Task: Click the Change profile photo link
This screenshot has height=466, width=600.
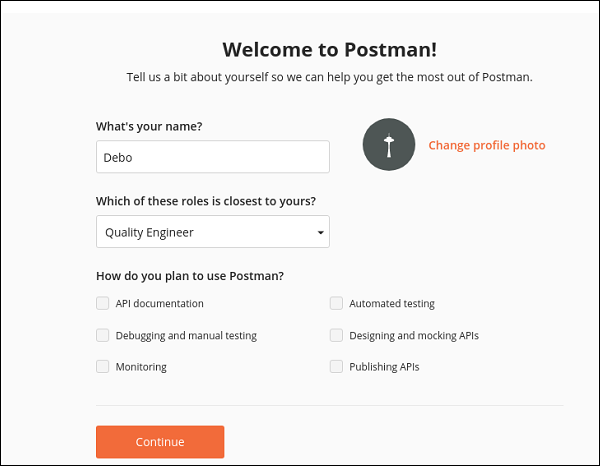Action: (x=486, y=145)
